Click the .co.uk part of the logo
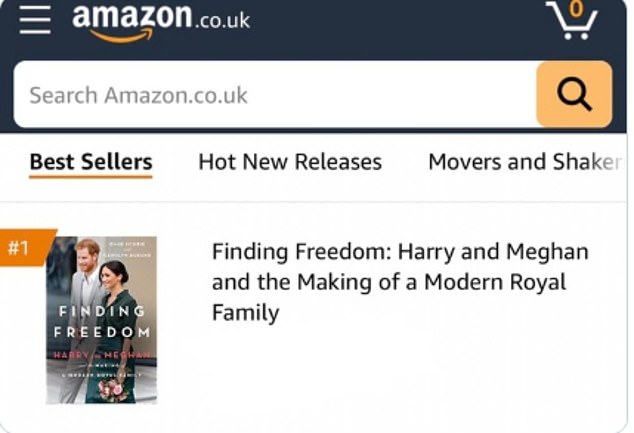The image size is (634, 433). click(222, 20)
